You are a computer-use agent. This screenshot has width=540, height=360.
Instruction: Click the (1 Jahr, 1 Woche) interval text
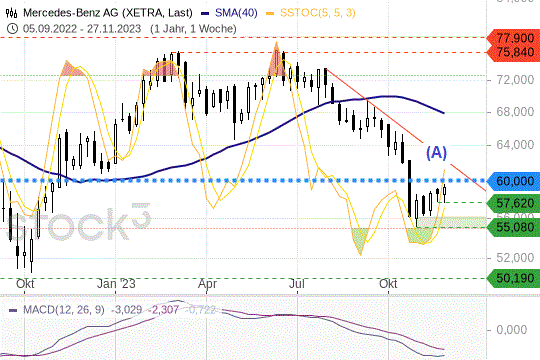[x=193, y=29]
